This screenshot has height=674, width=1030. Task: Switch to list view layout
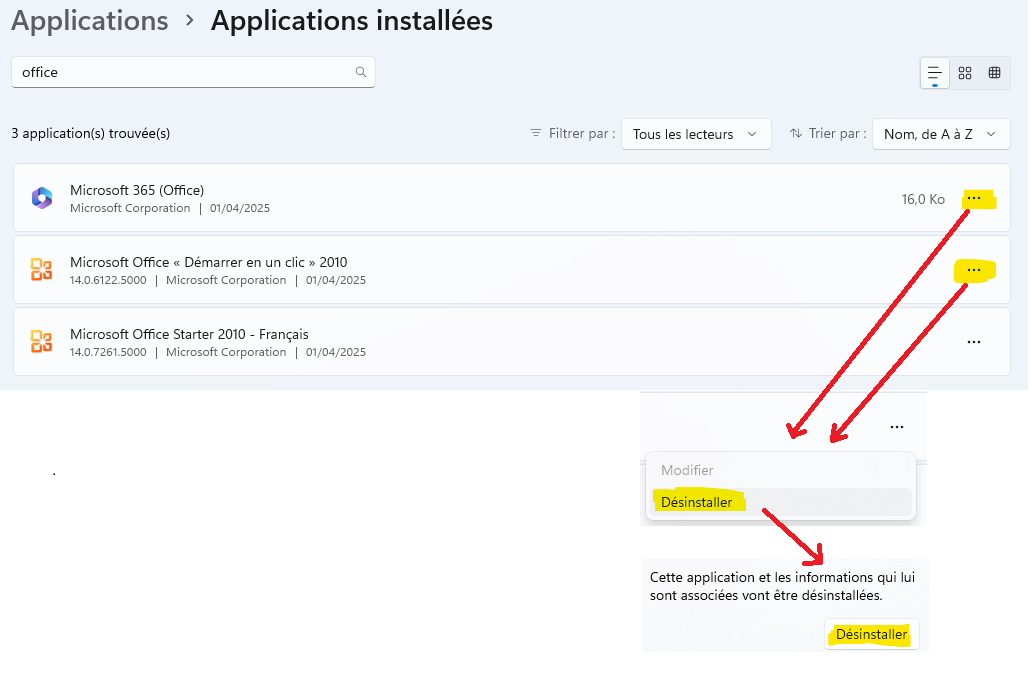pos(935,73)
